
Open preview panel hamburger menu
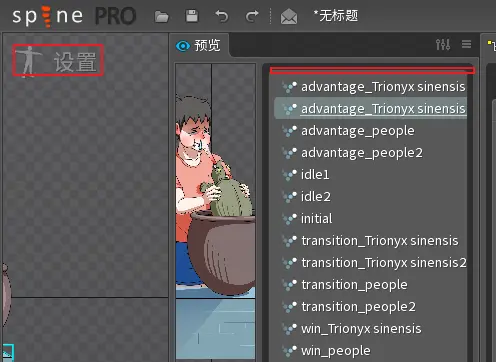click(x=466, y=44)
